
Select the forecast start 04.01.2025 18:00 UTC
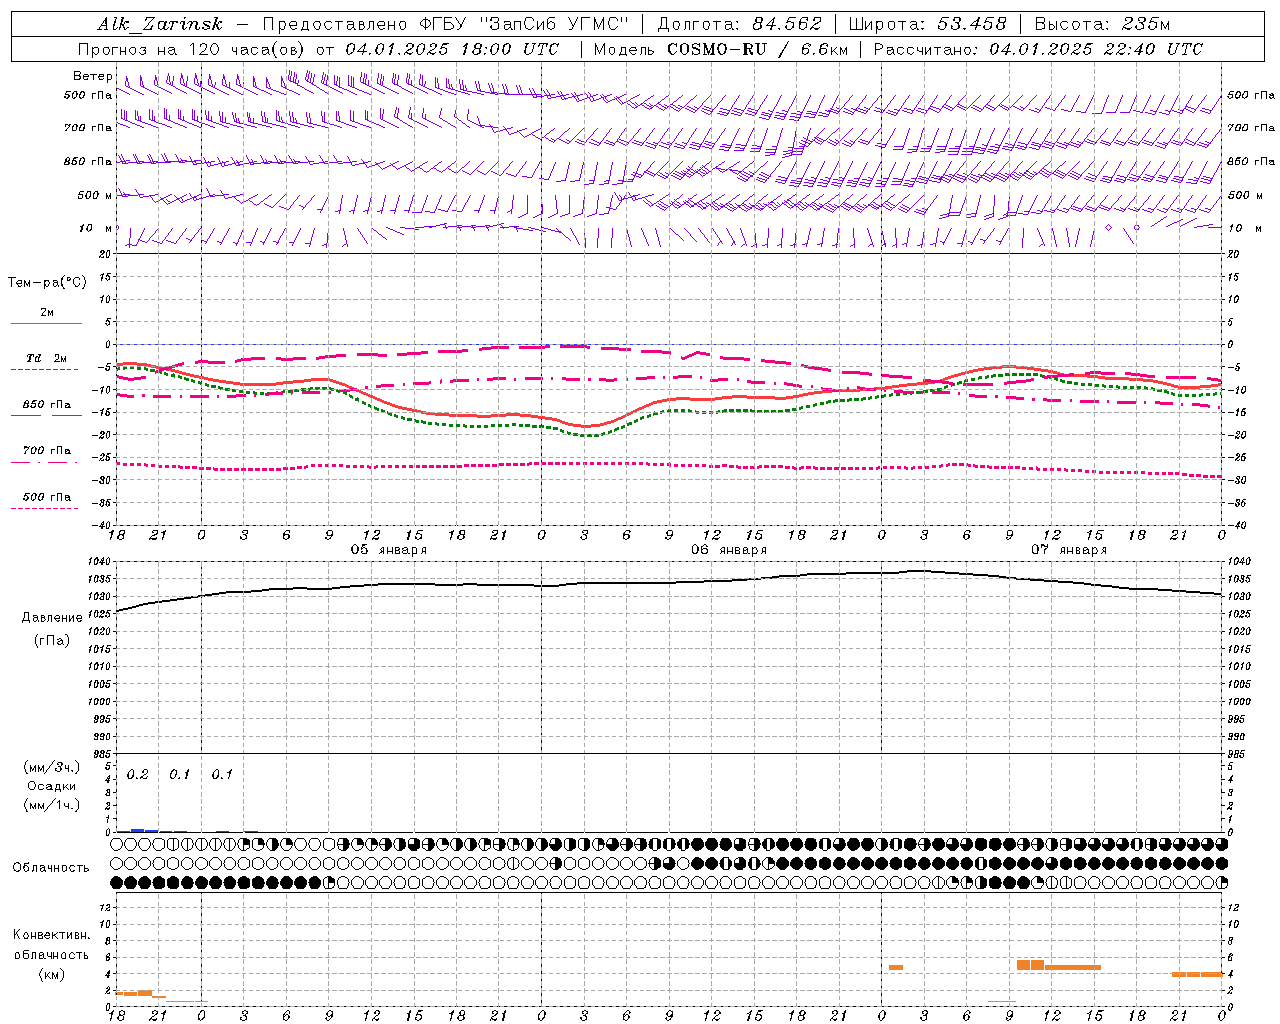click(x=452, y=49)
